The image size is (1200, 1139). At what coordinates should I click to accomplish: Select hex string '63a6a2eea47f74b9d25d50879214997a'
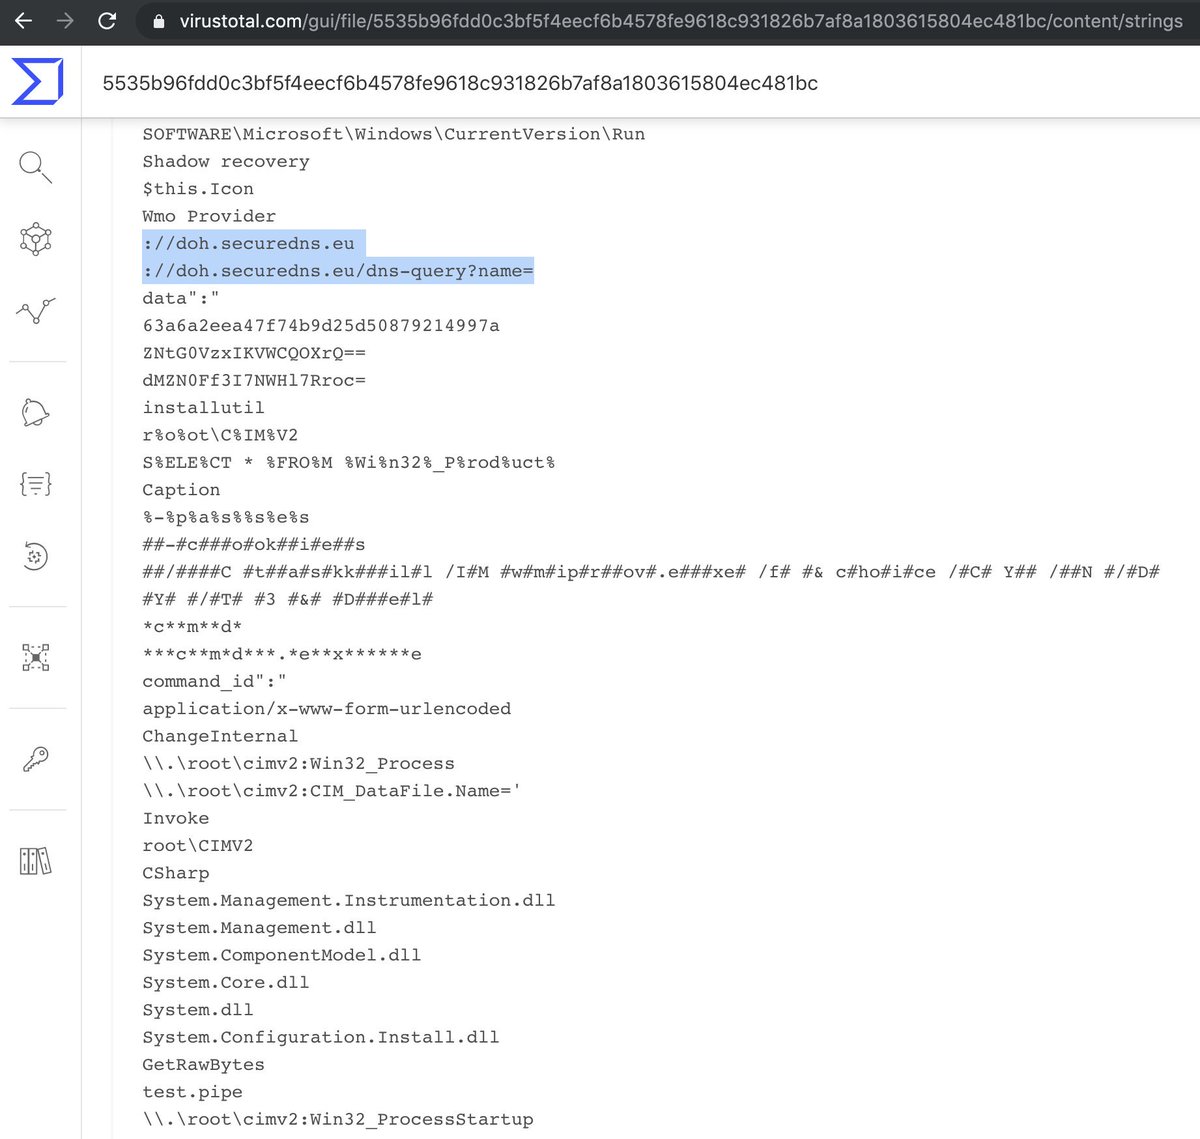click(321, 325)
